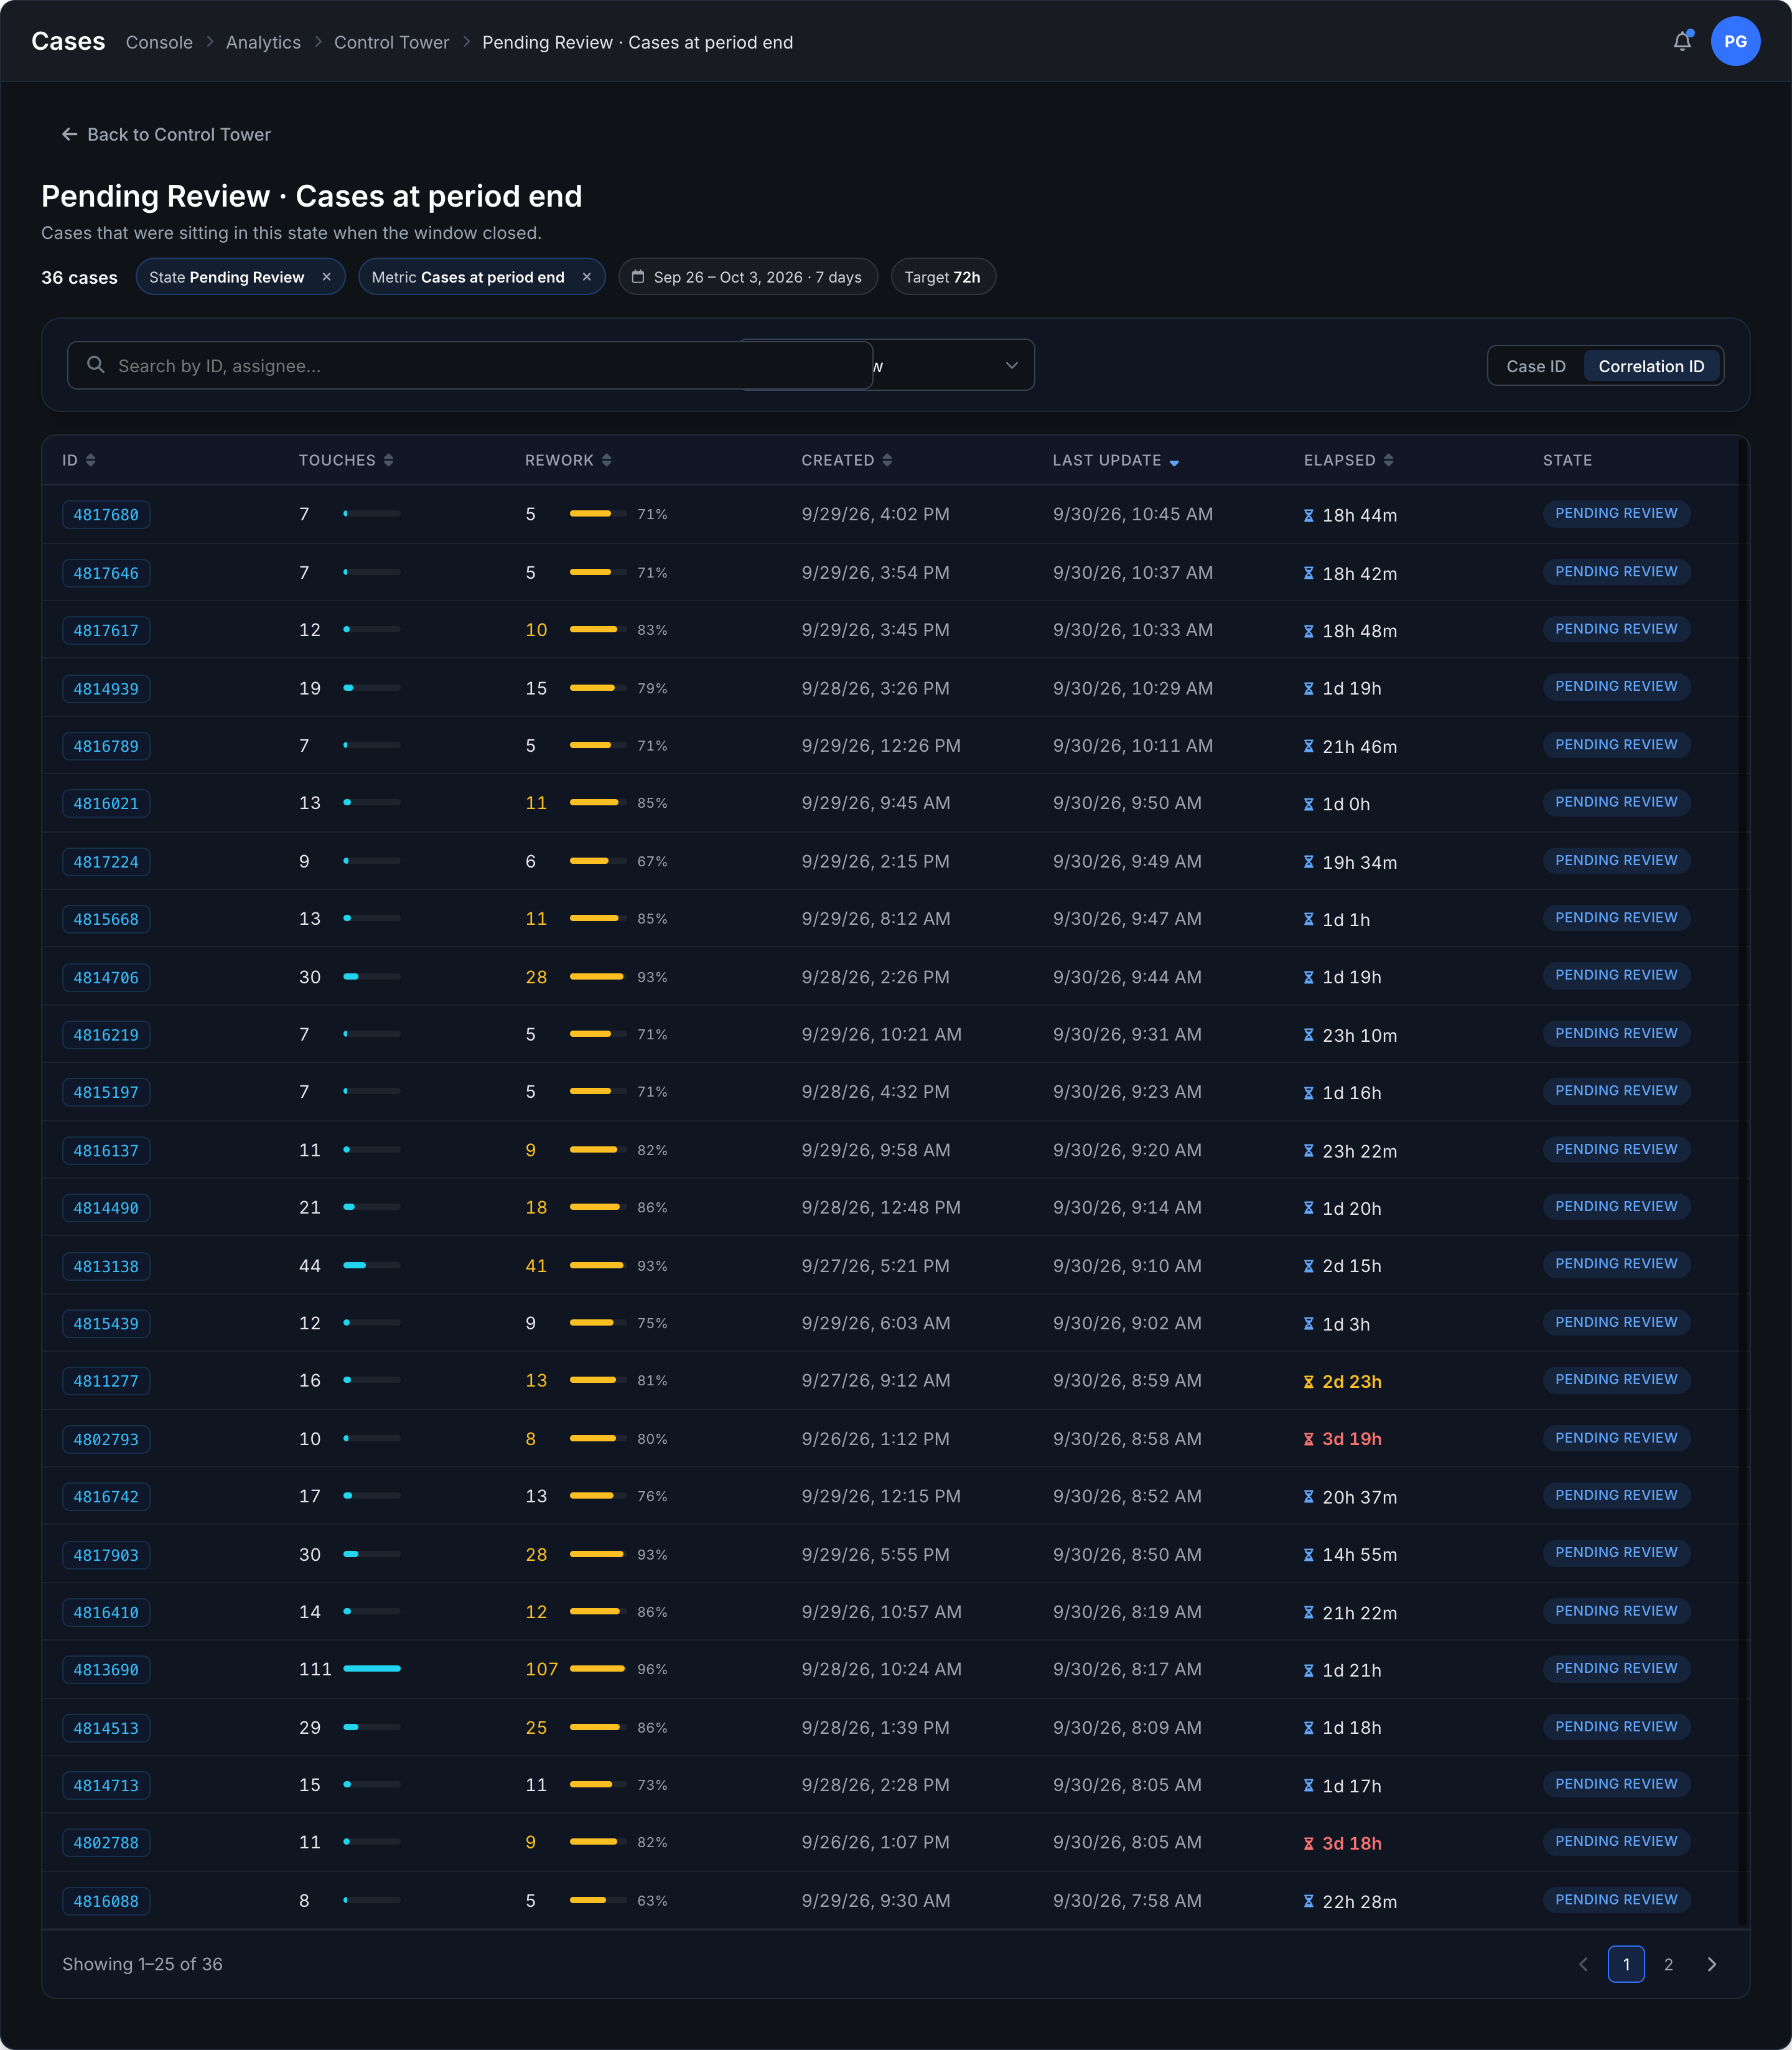
Task: Sort by the Elapsed column arrows
Action: [1388, 460]
